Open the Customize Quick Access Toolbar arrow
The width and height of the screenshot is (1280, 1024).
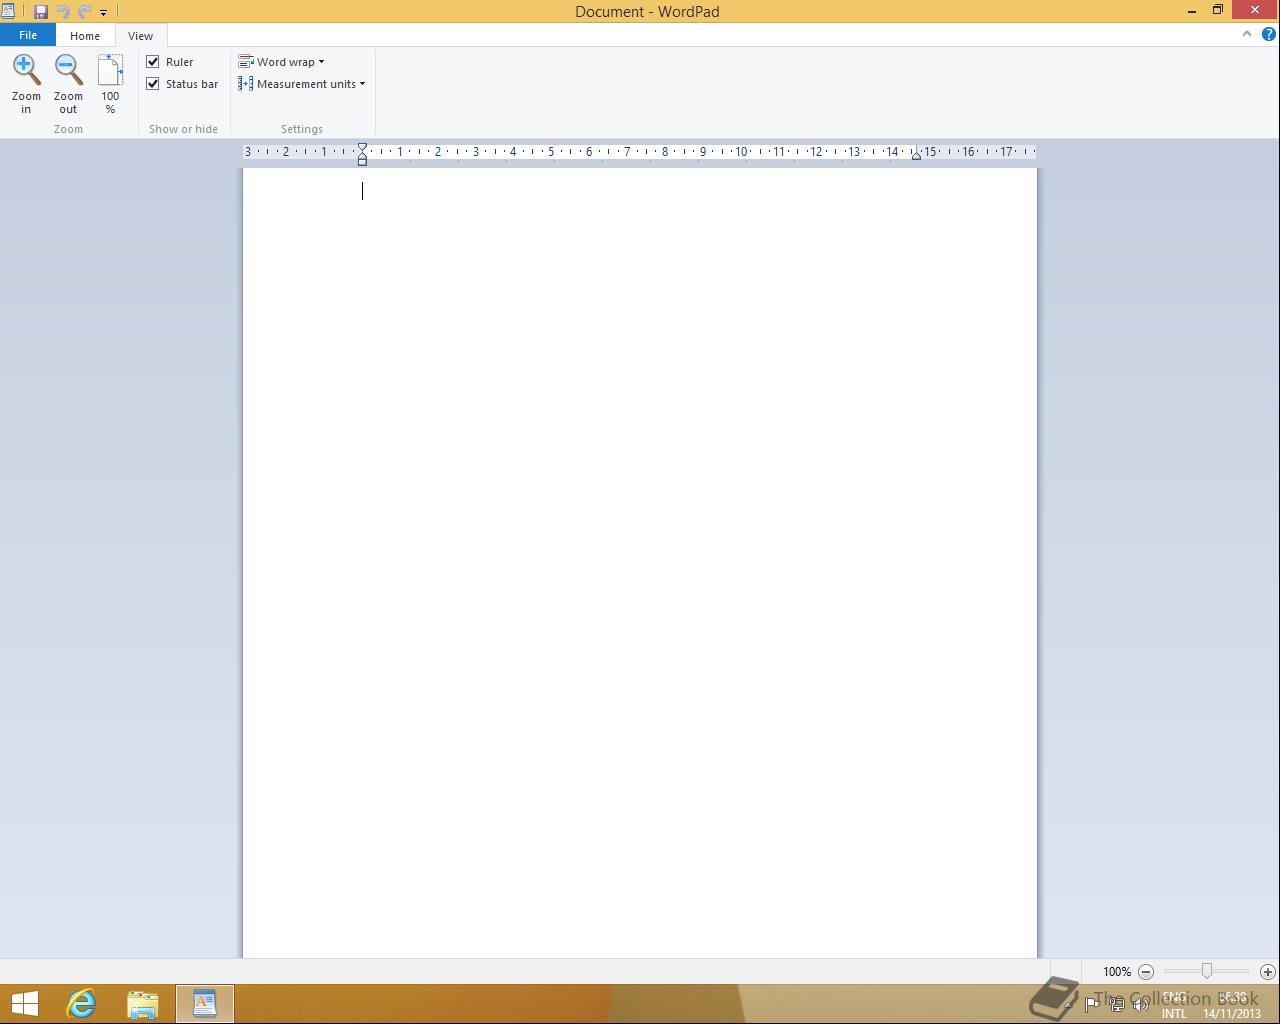point(103,13)
